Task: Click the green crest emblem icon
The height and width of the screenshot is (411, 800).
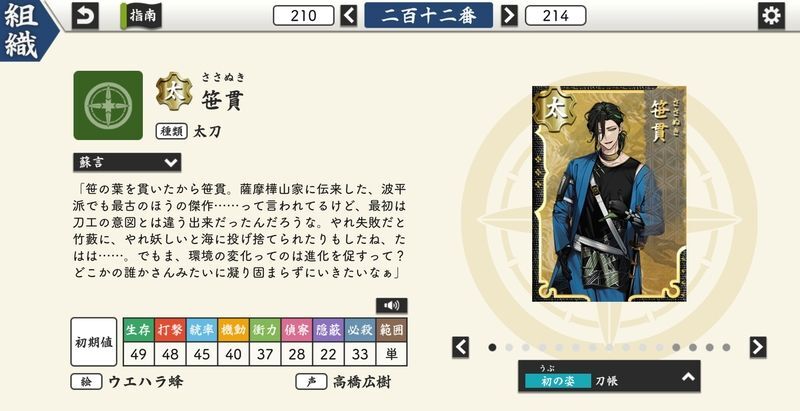Action: [x=108, y=105]
